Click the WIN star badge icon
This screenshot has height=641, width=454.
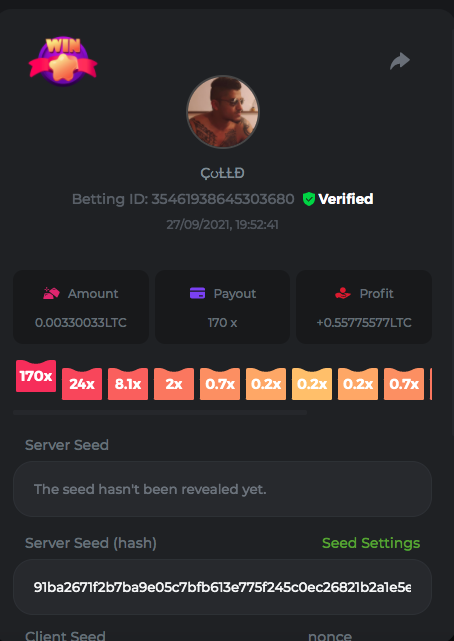(x=63, y=62)
